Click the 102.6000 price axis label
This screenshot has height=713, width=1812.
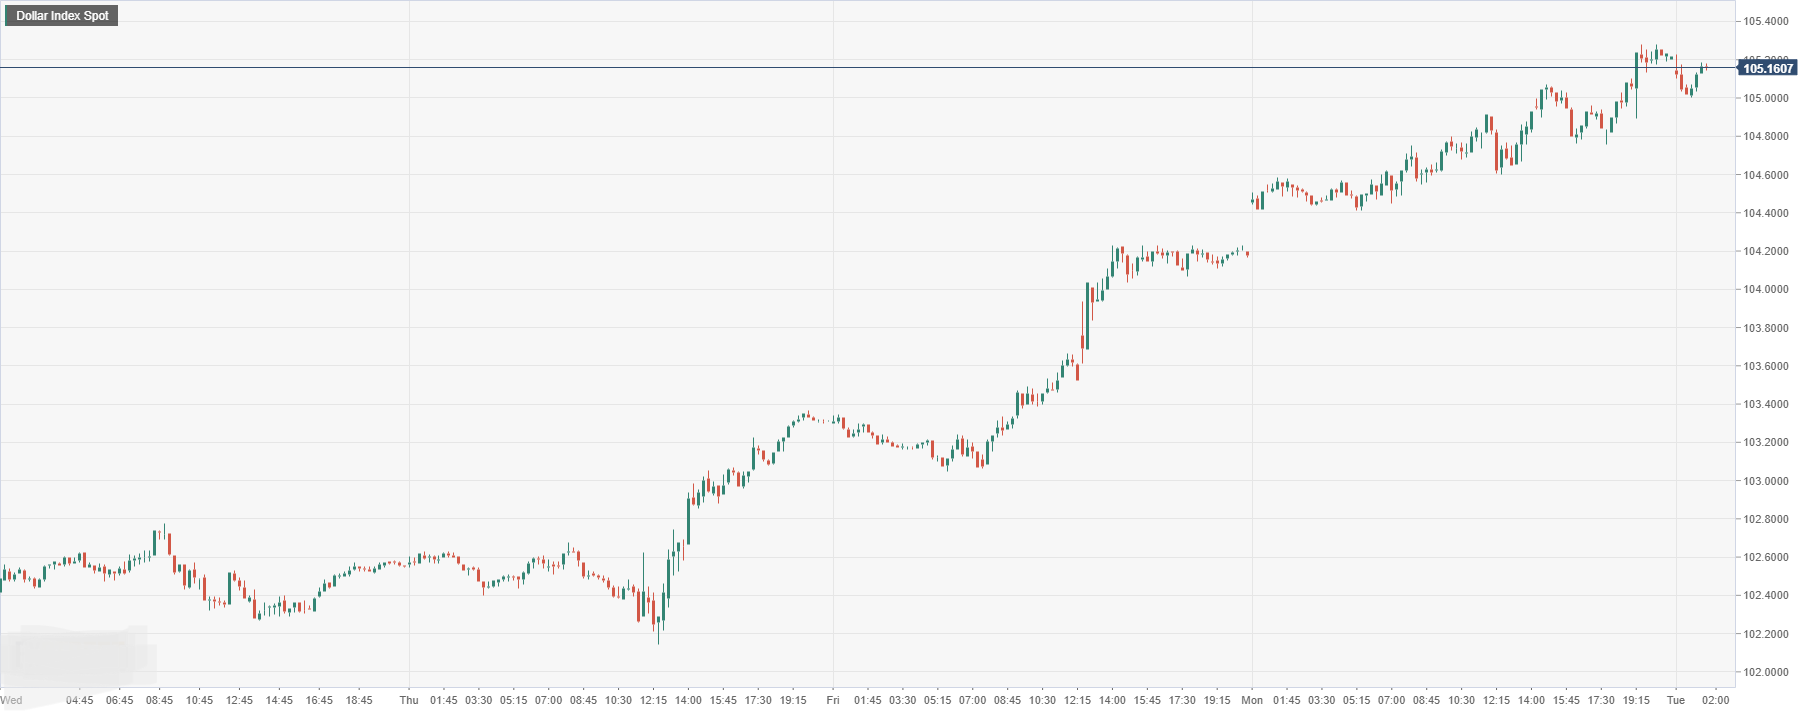click(x=1766, y=558)
